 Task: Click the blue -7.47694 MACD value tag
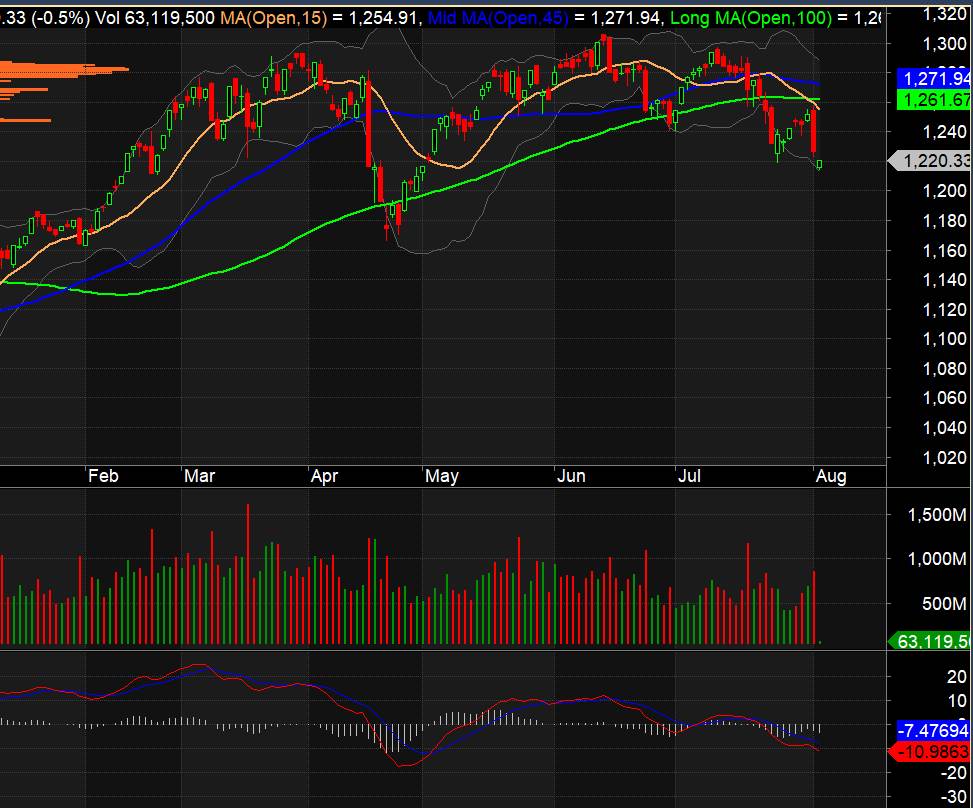[x=933, y=730]
